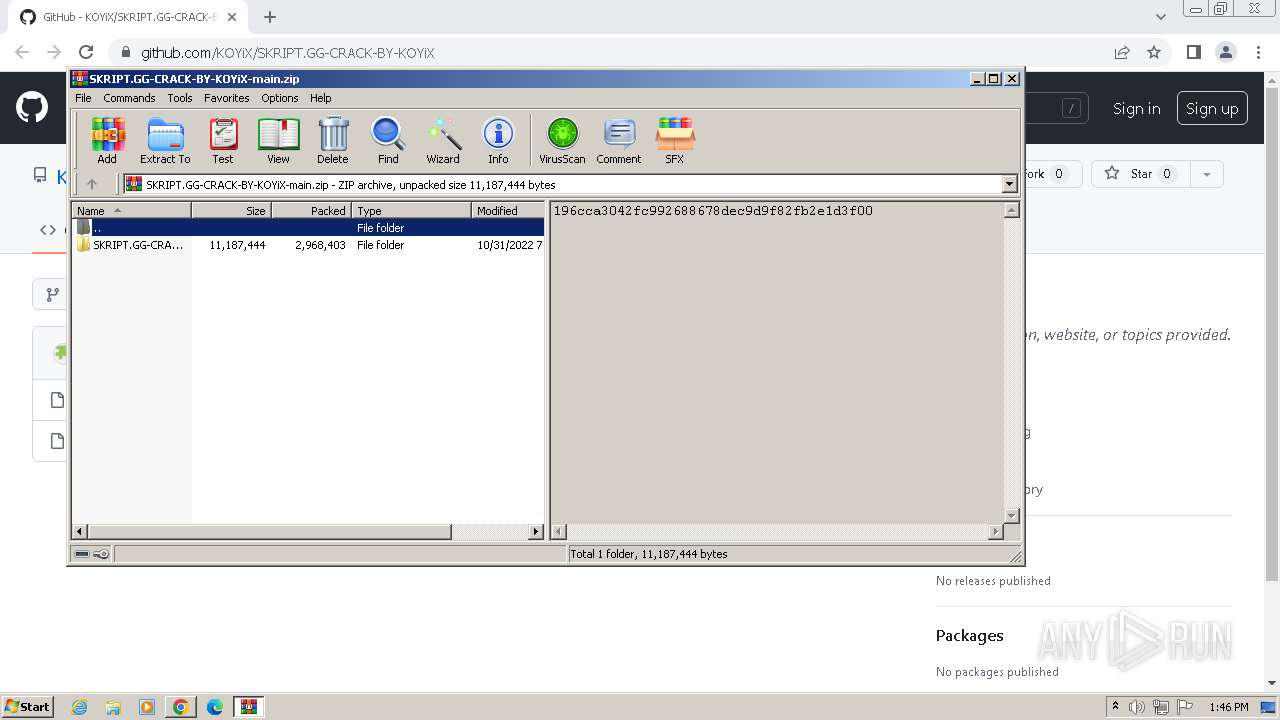Image resolution: width=1280 pixels, height=720 pixels.
Task: Open Chrome side panel icon
Action: click(1193, 52)
